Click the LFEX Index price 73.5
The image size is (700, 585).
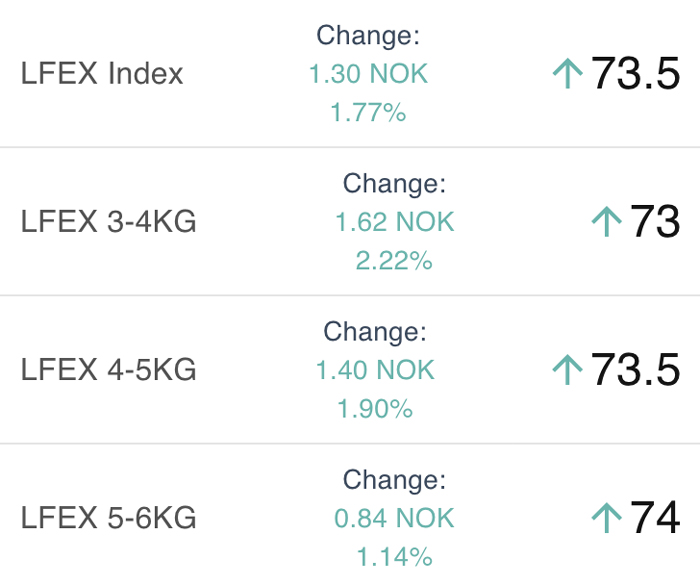point(635,74)
